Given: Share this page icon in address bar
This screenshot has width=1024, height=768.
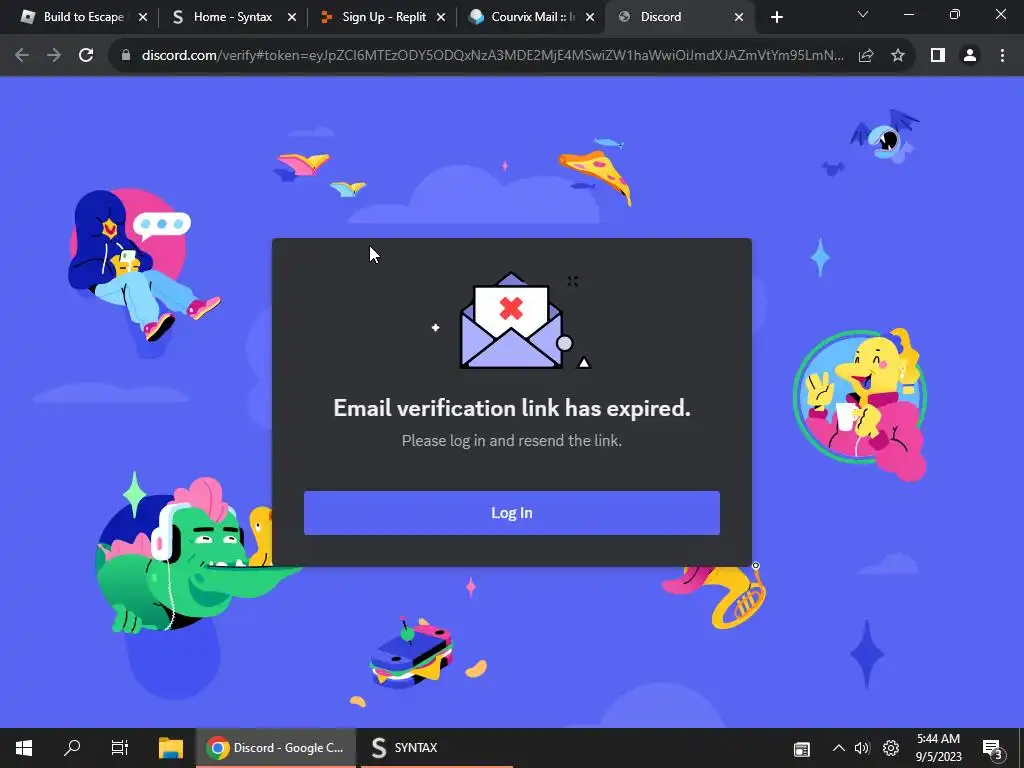Looking at the screenshot, I should (866, 56).
